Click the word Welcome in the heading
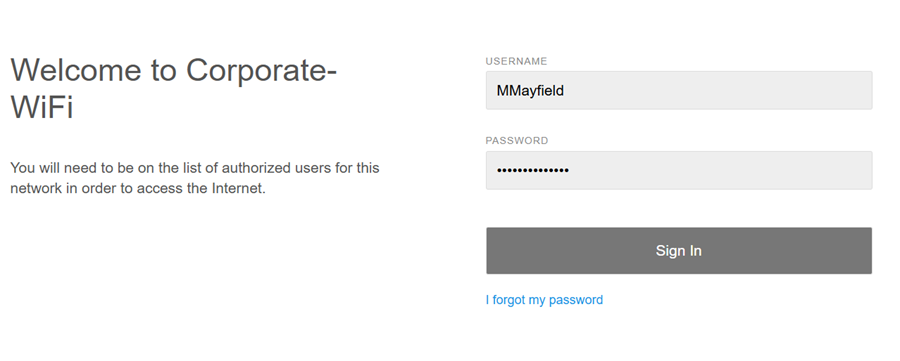 (x=76, y=70)
